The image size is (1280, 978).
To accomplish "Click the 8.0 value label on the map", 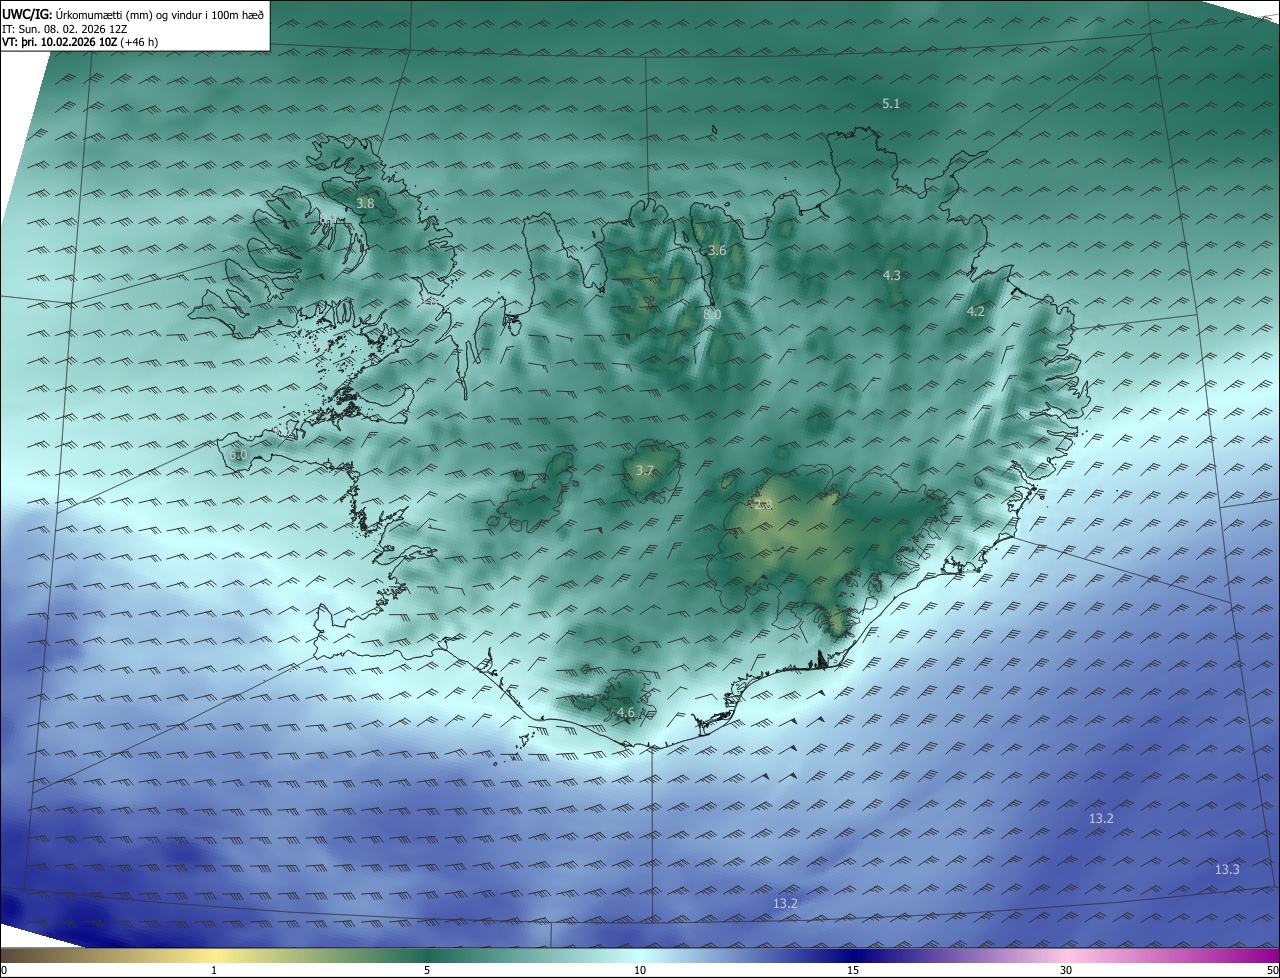I will pos(712,314).
